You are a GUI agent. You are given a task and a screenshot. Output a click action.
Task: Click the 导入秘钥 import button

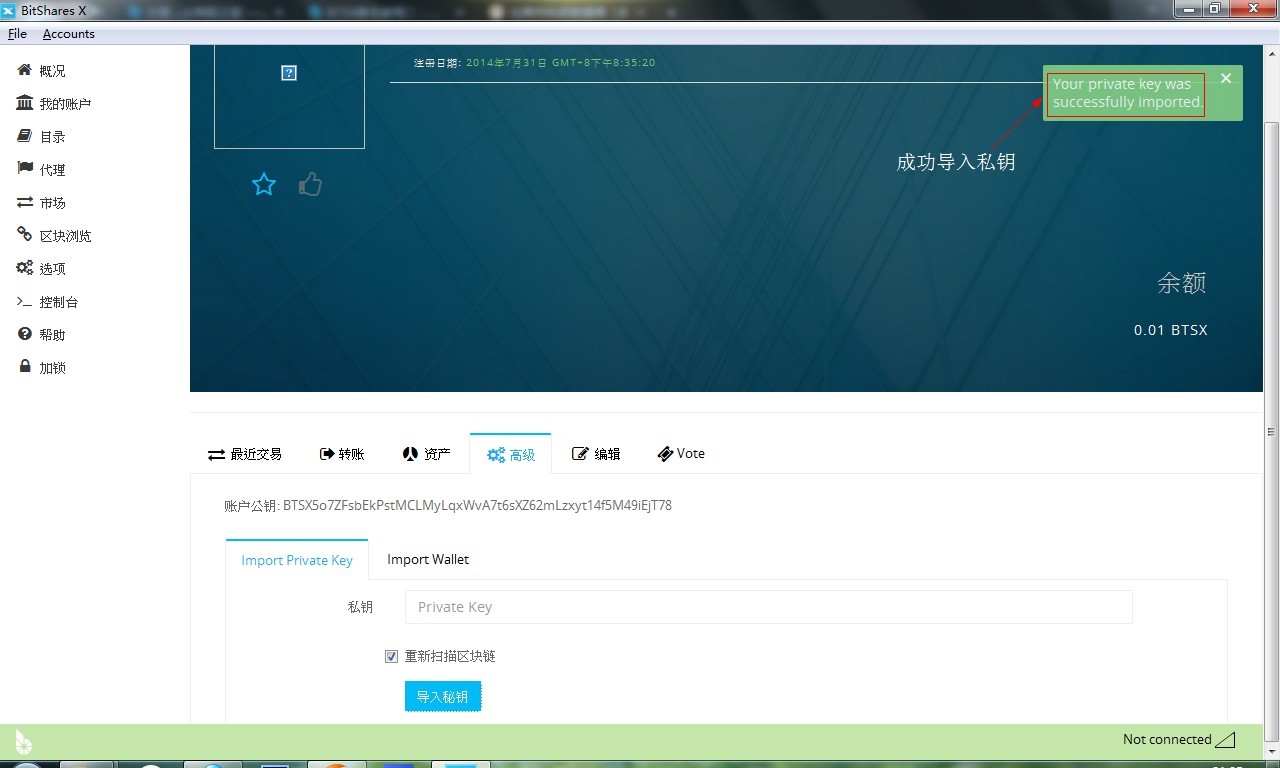tap(443, 697)
